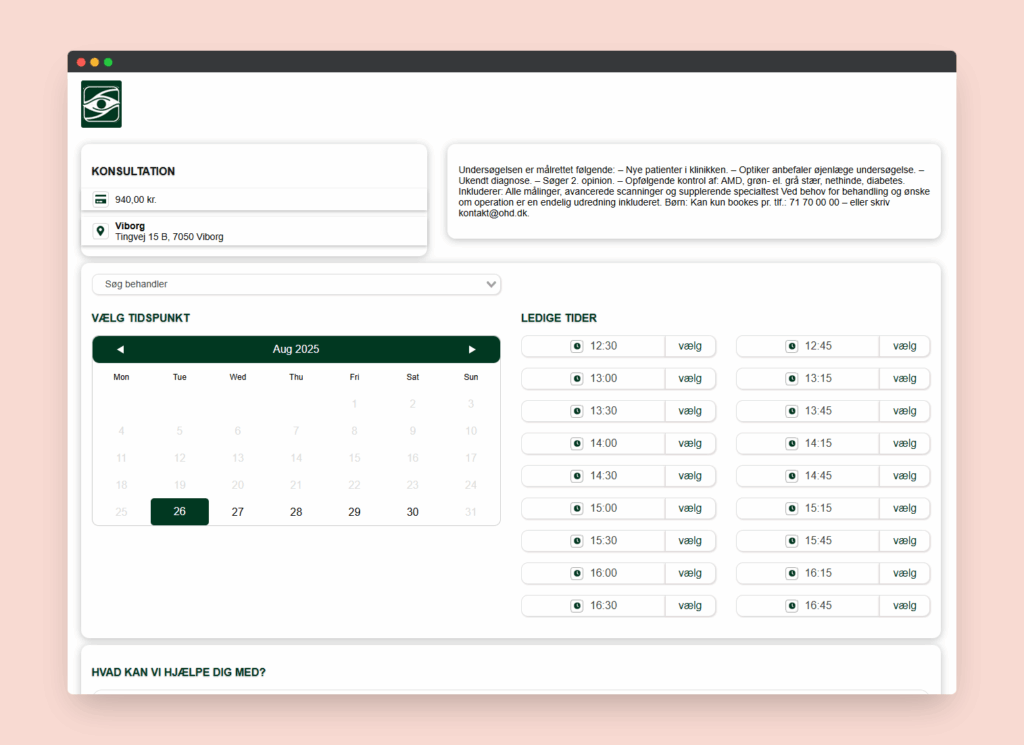Select vælg next to 13:15

tap(904, 379)
